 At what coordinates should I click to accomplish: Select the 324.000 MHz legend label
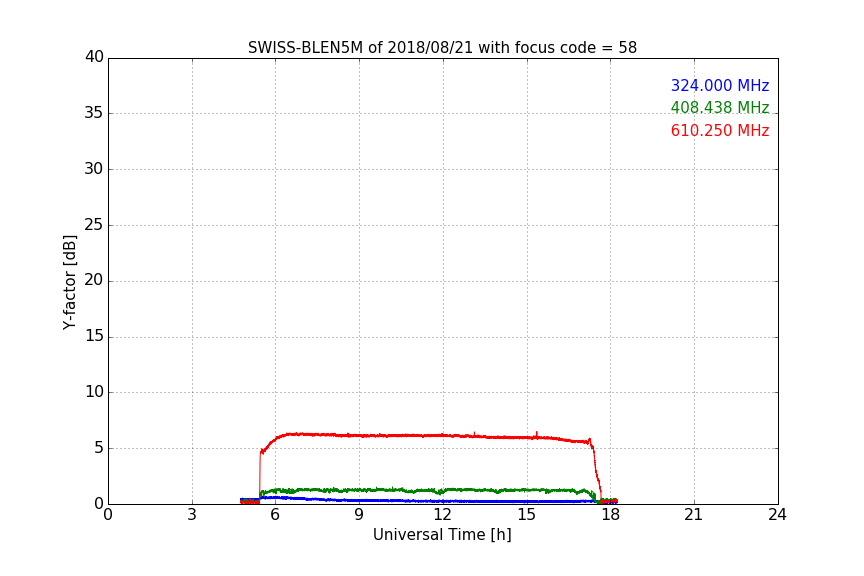coord(720,85)
